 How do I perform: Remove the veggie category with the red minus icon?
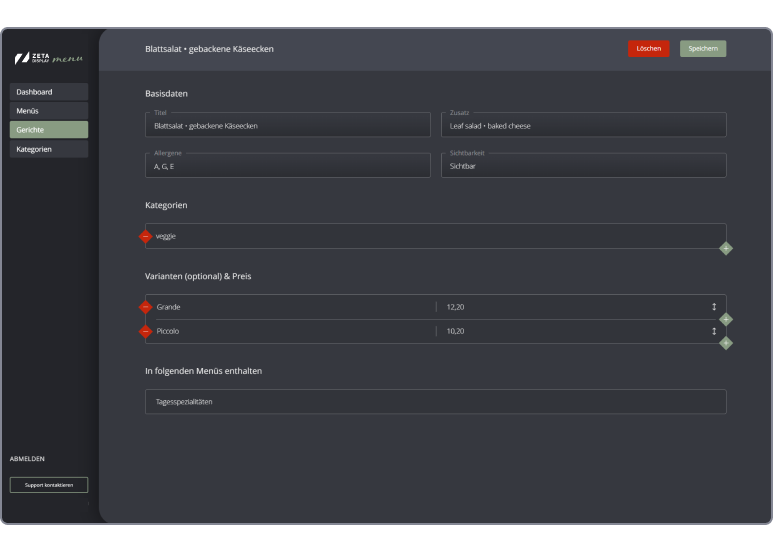click(145, 237)
